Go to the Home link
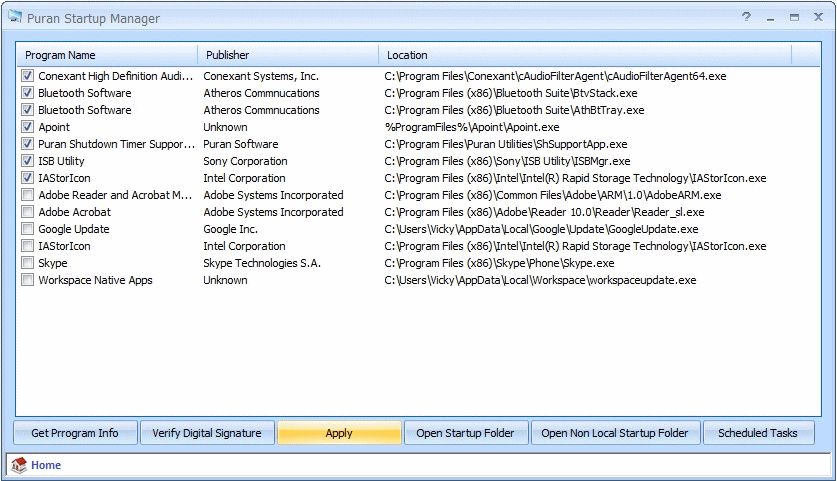 click(46, 465)
